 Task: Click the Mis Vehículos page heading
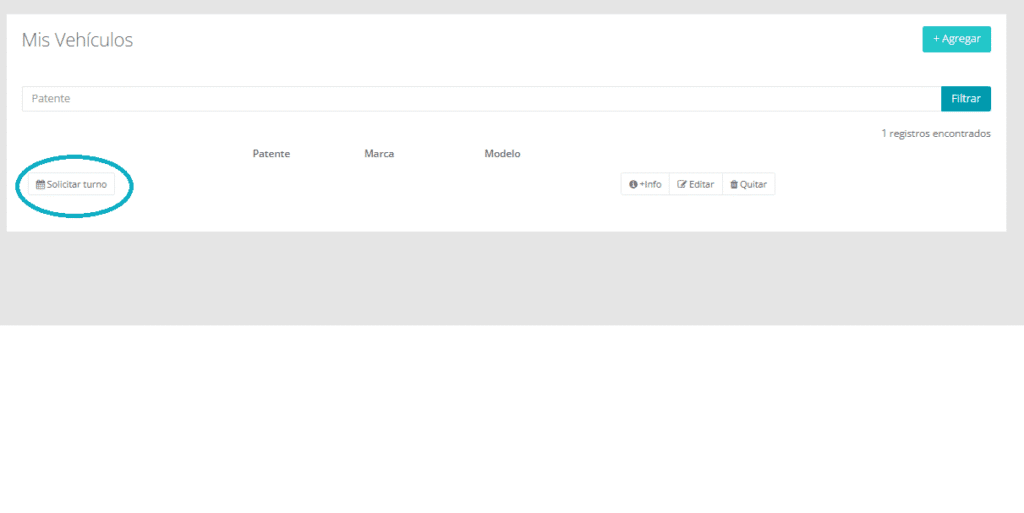click(x=78, y=40)
